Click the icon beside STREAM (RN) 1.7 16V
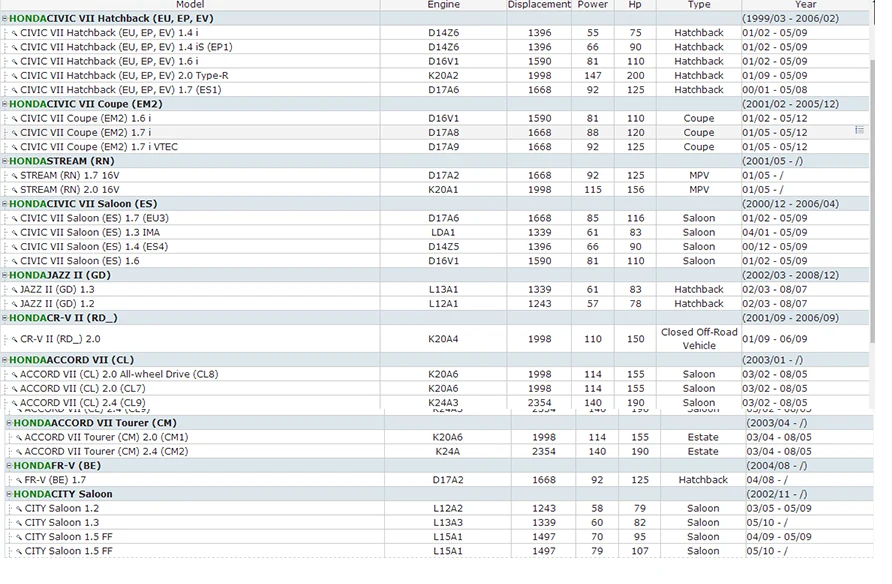The image size is (892, 584). [15, 176]
